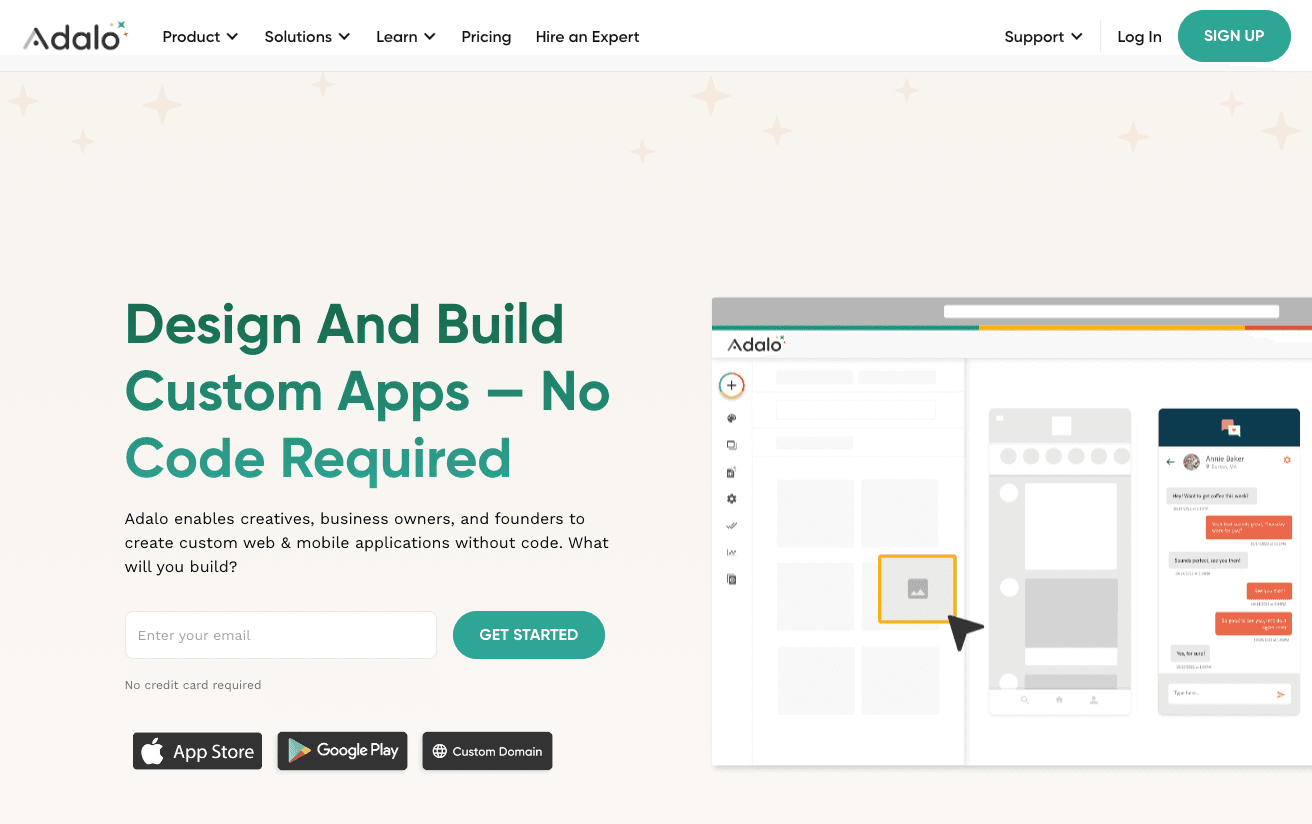Screen dimensions: 1312x824
Task: Select the analytics chart icon in mockup sidebar
Action: click(732, 552)
